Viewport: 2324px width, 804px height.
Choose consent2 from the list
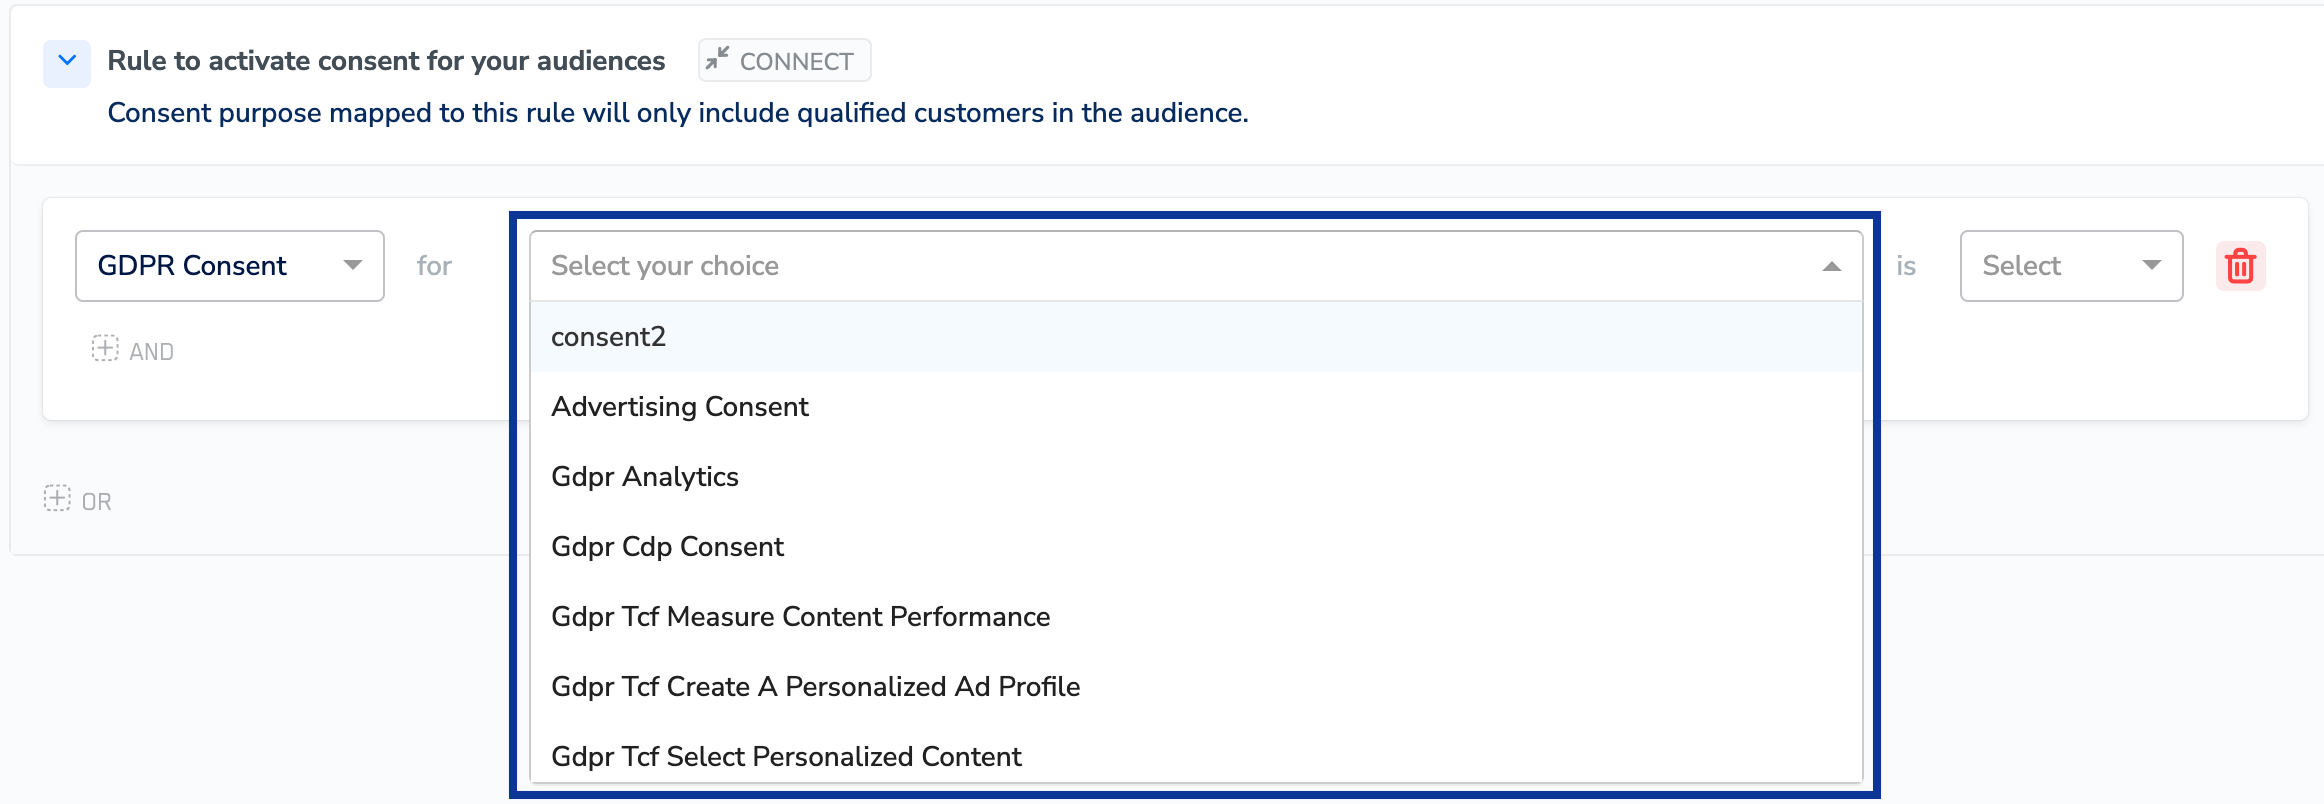click(x=608, y=337)
